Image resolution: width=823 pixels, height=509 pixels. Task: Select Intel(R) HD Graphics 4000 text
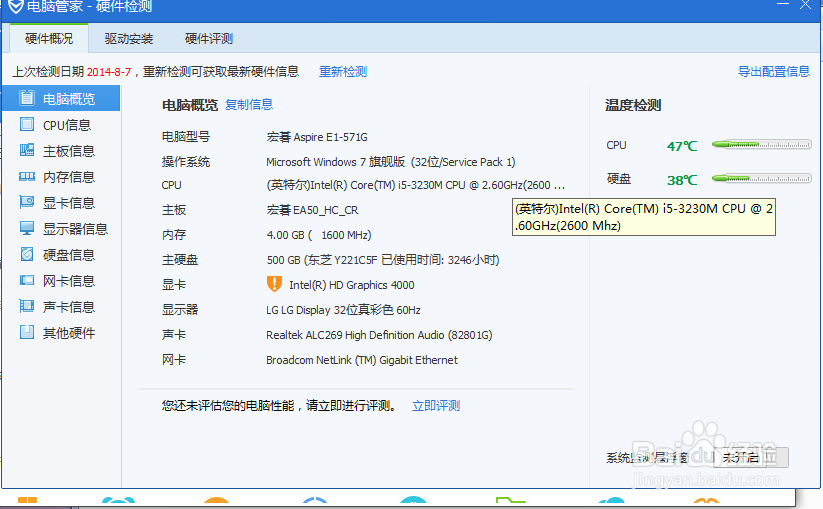[x=352, y=285]
